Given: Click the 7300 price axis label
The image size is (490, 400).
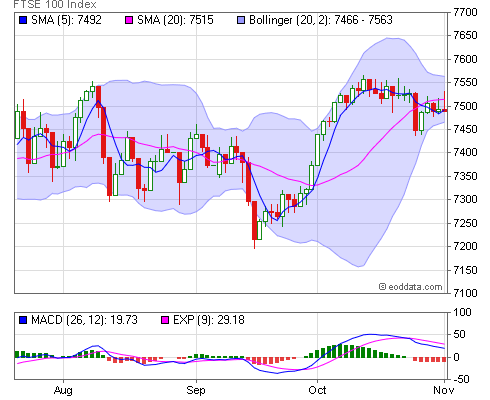Looking at the screenshot, I should [x=465, y=199].
